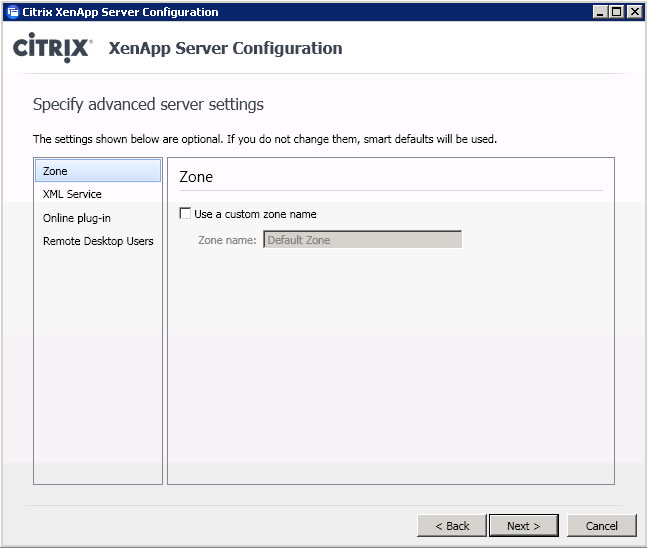Go back with the Back button

pos(452,526)
